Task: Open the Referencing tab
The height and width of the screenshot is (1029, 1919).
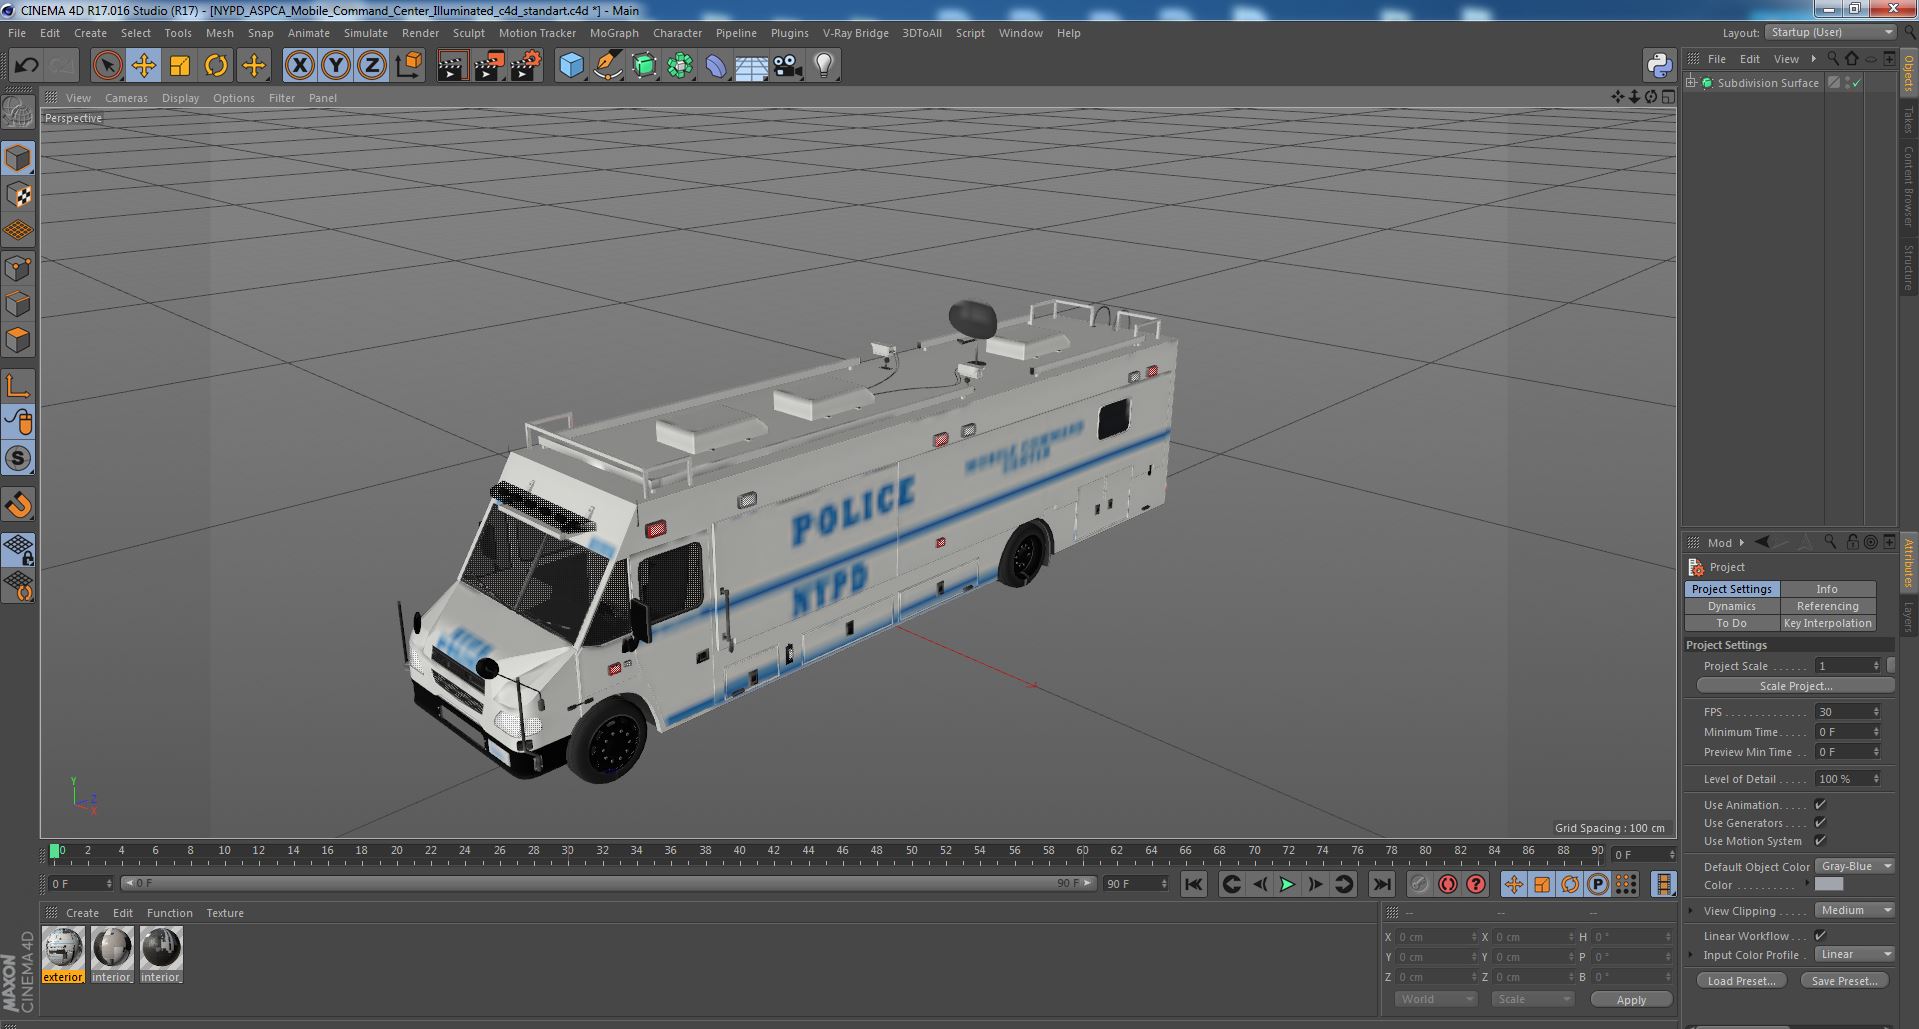Action: 1827,606
